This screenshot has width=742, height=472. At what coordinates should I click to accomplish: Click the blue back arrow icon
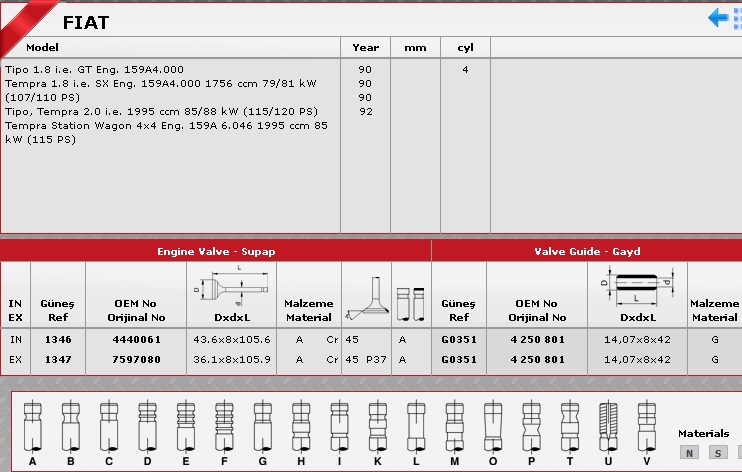(718, 18)
